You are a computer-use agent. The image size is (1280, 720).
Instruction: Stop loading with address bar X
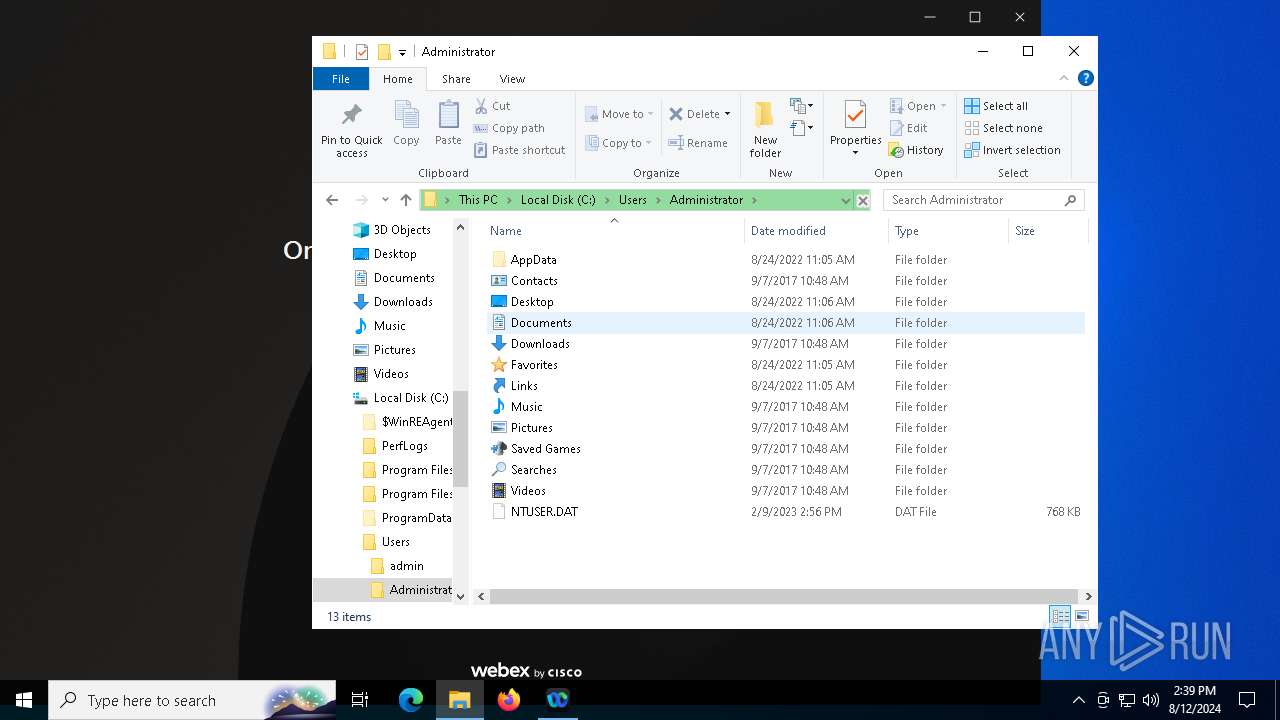(863, 200)
